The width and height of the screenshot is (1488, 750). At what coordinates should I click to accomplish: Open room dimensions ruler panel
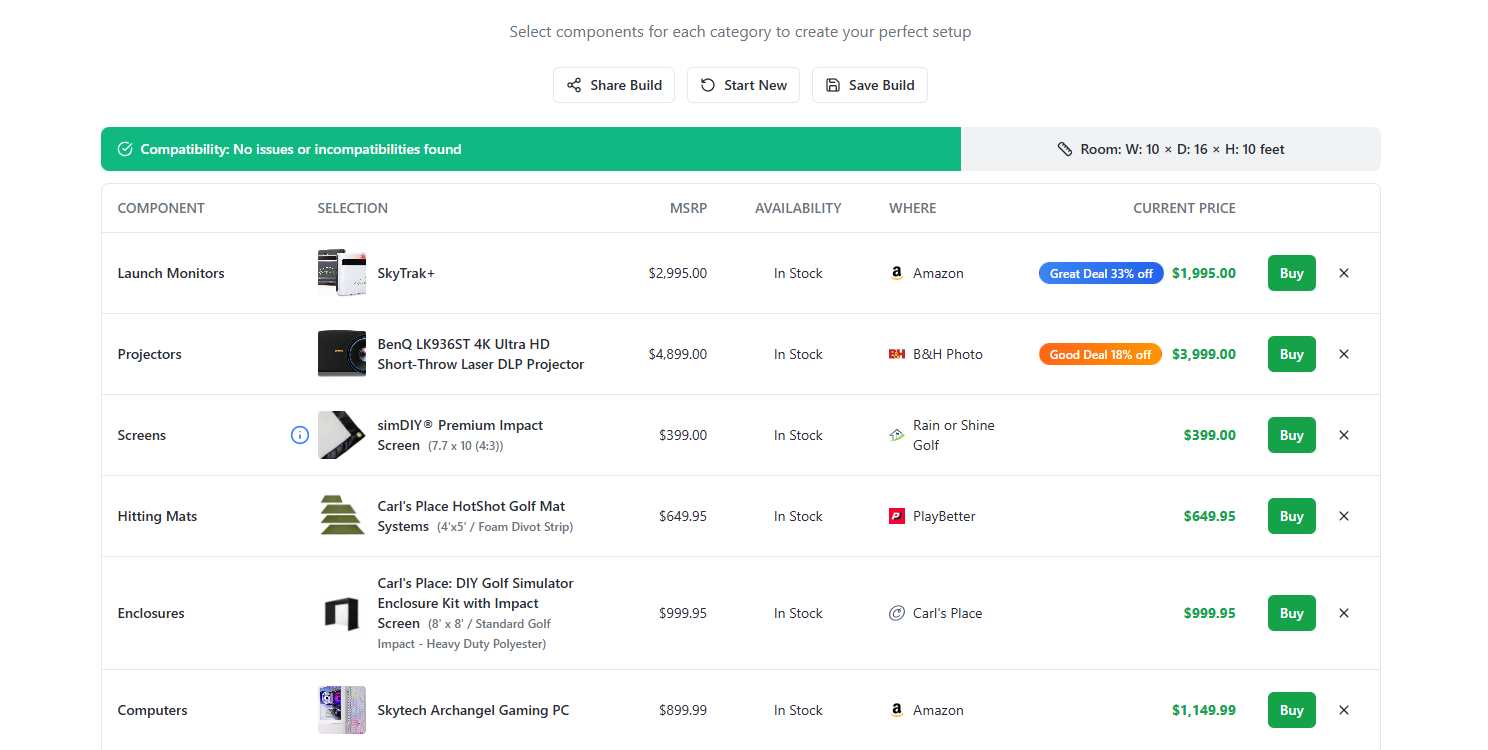coord(1170,149)
